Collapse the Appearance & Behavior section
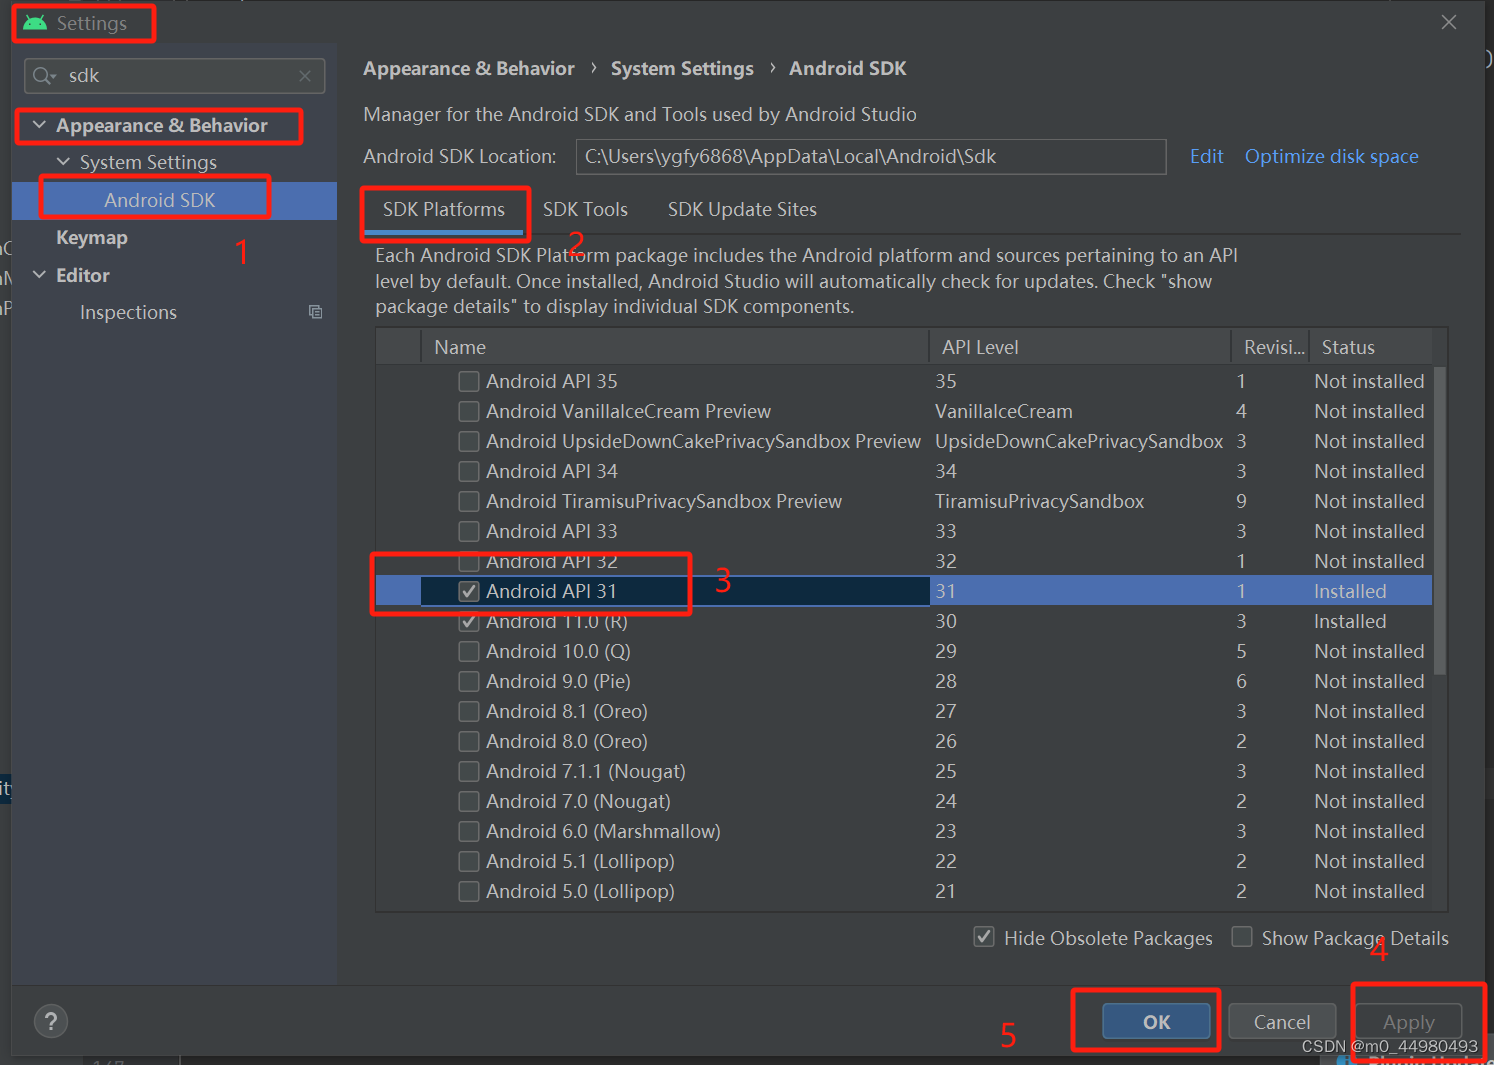 tap(39, 125)
